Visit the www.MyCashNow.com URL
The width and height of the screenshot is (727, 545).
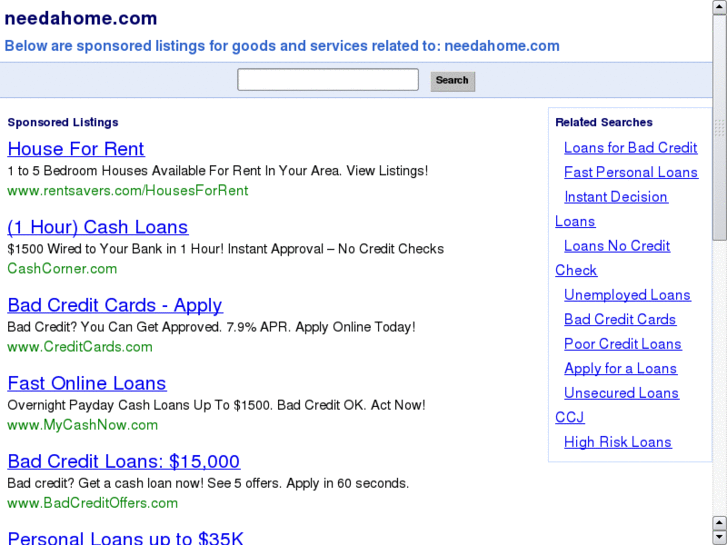click(83, 425)
